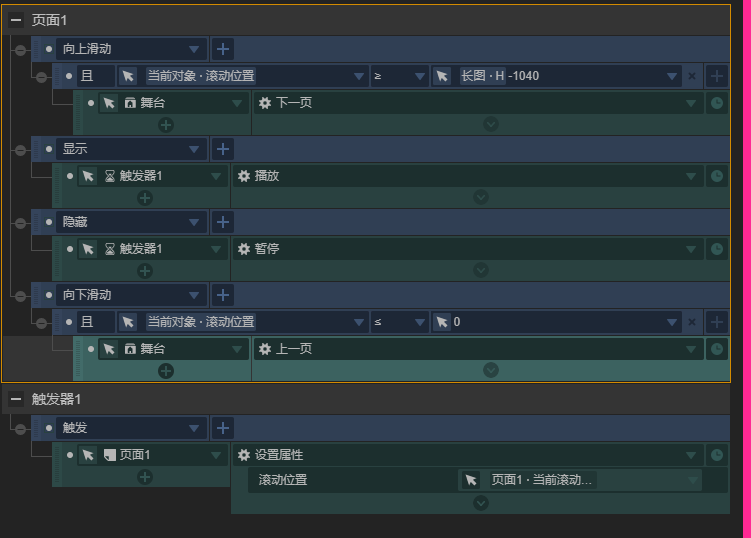The image size is (751, 538).
Task: Delete the ≤ 0 condition
Action: point(692,322)
